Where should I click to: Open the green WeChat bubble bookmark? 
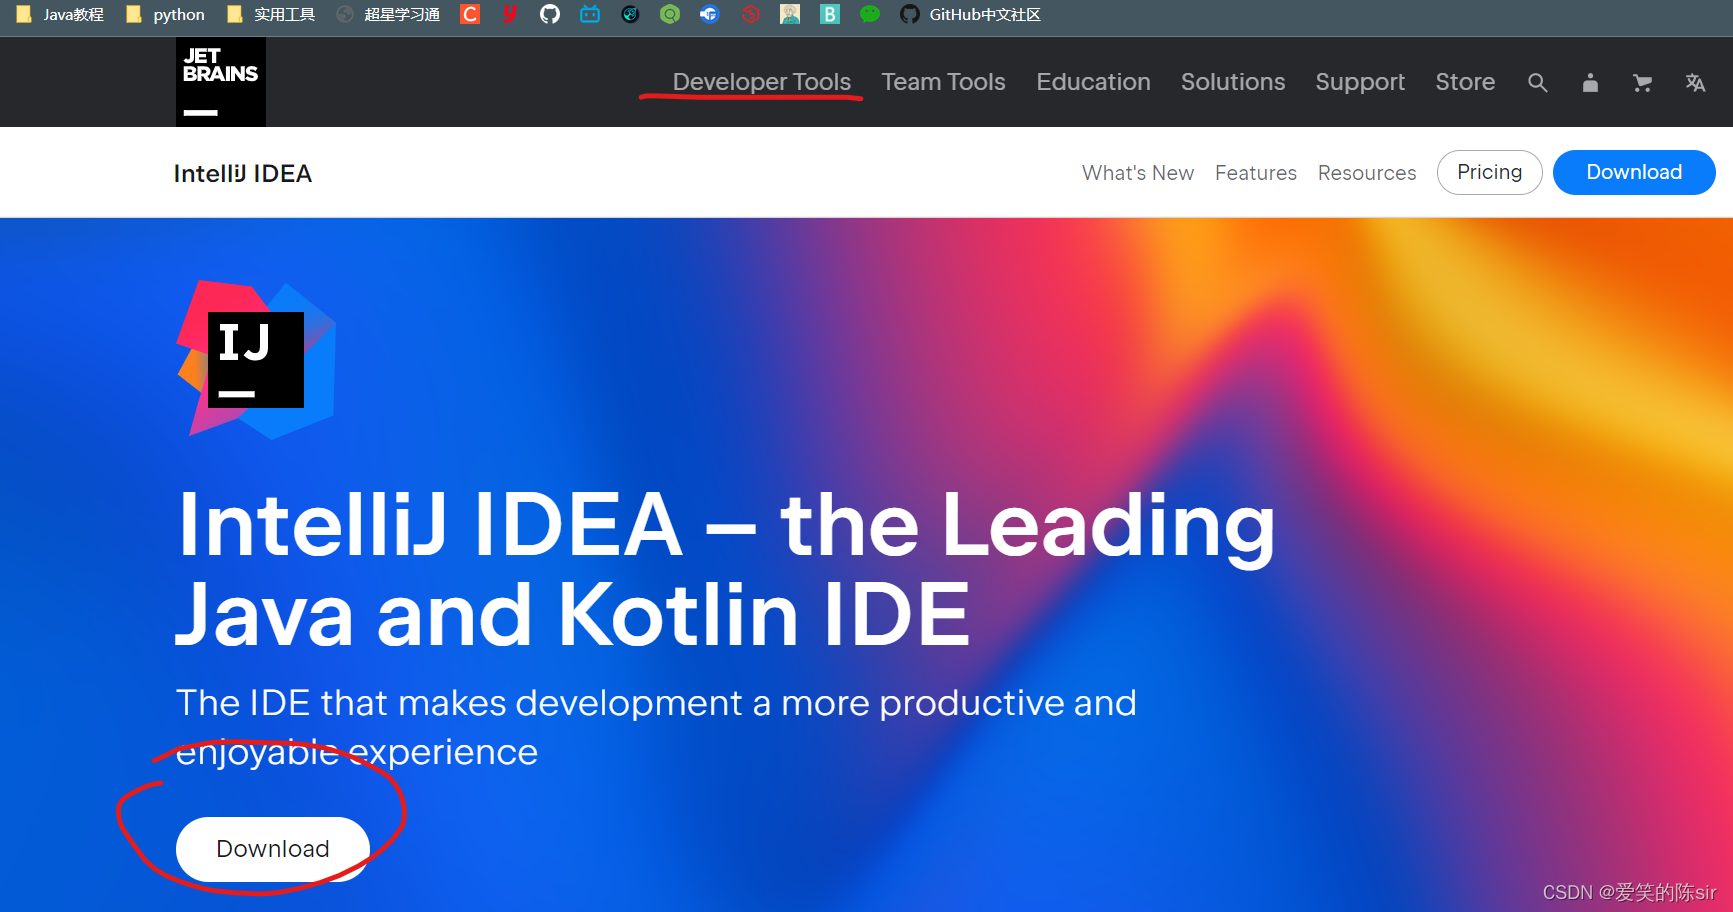[x=870, y=14]
